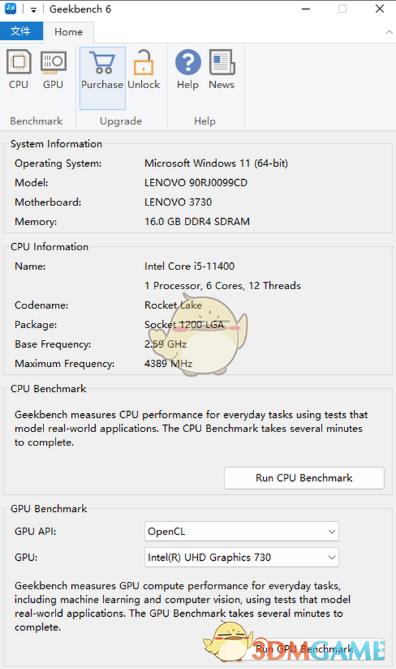396x669 pixels.
Task: Select the text Microsoft Windows 11 (64-bit)
Action: pyautogui.click(x=216, y=163)
